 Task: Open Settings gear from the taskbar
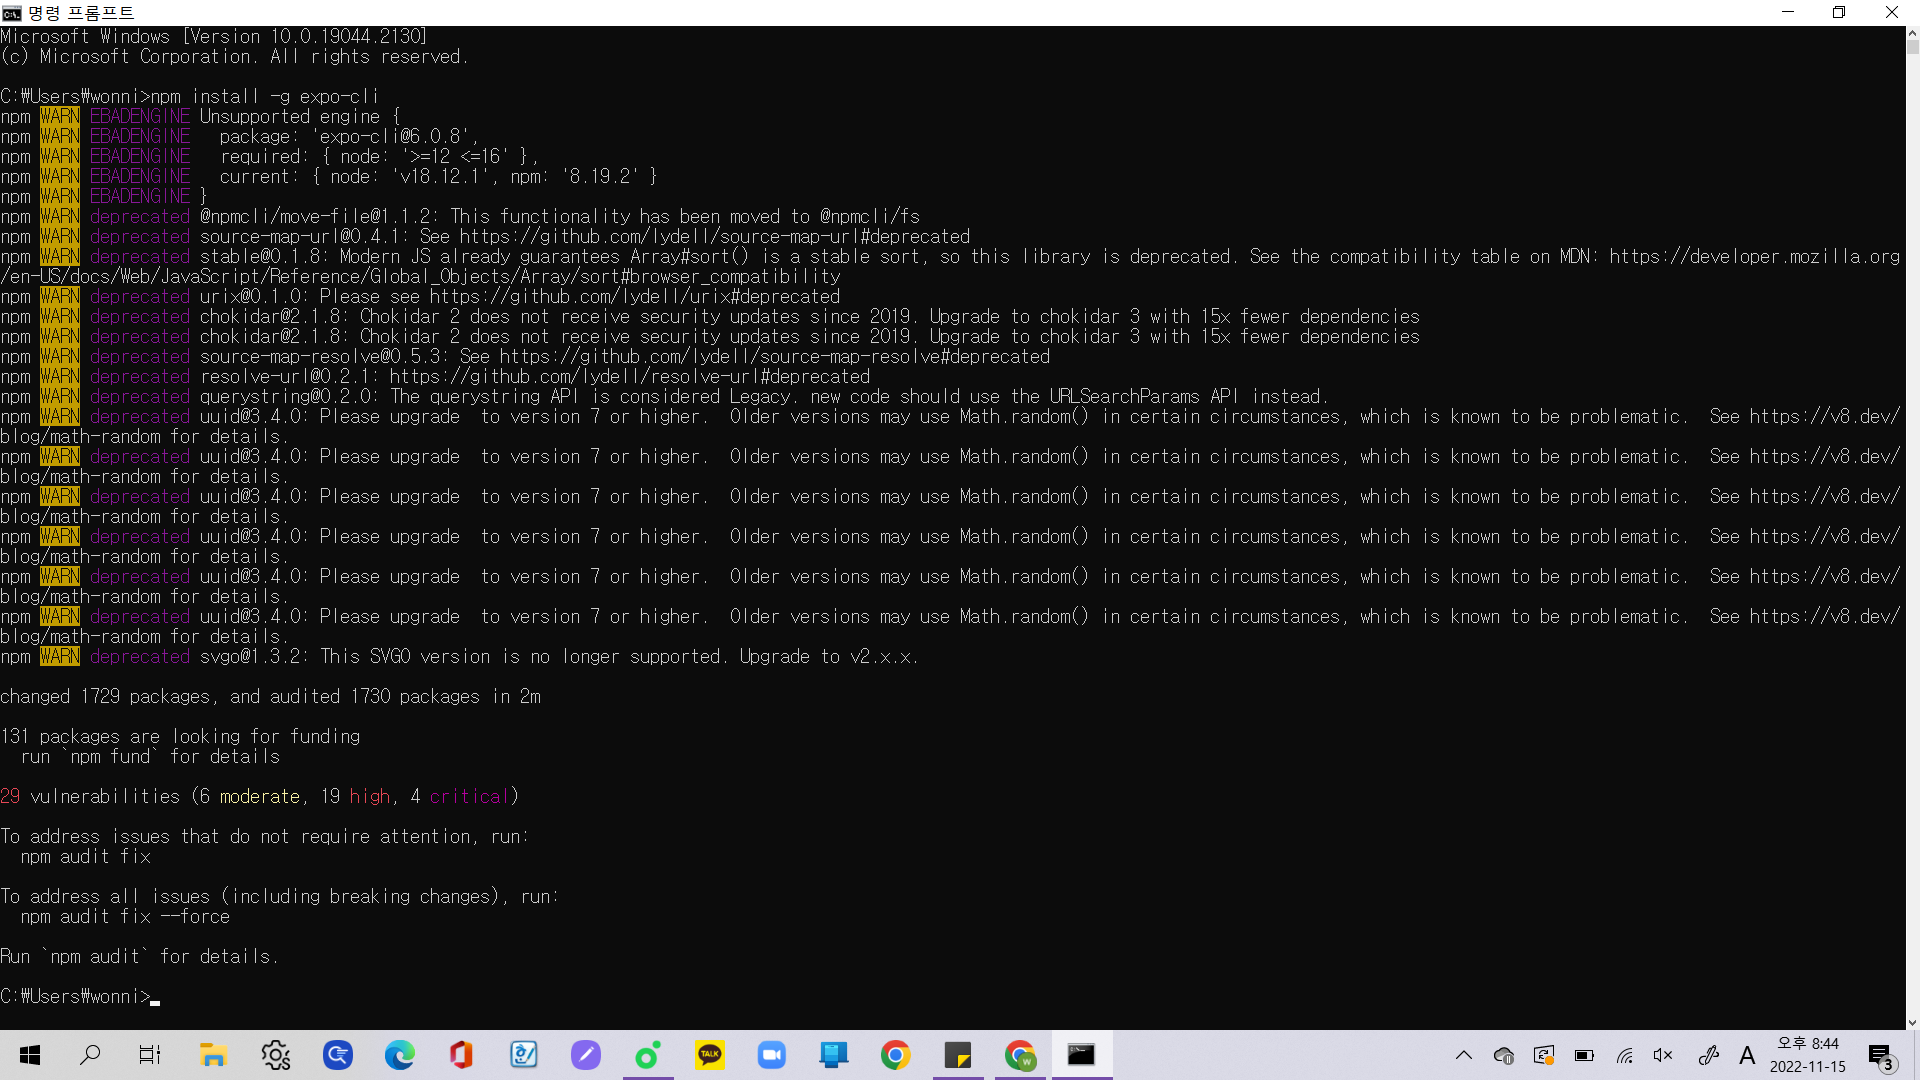[275, 1055]
